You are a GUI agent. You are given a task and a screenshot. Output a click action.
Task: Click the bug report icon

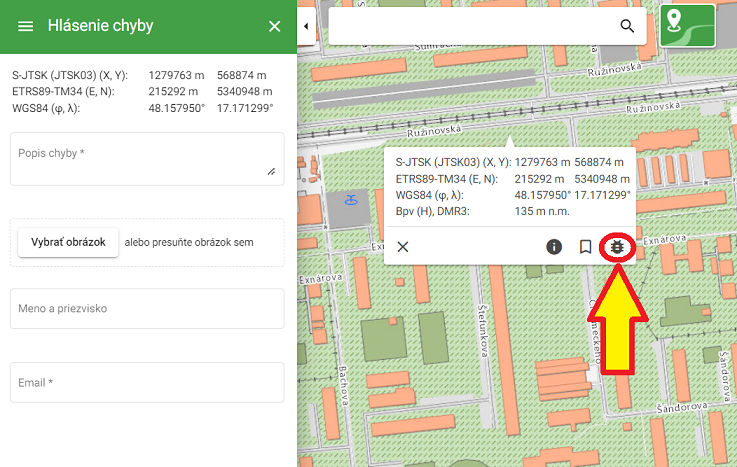pos(618,247)
